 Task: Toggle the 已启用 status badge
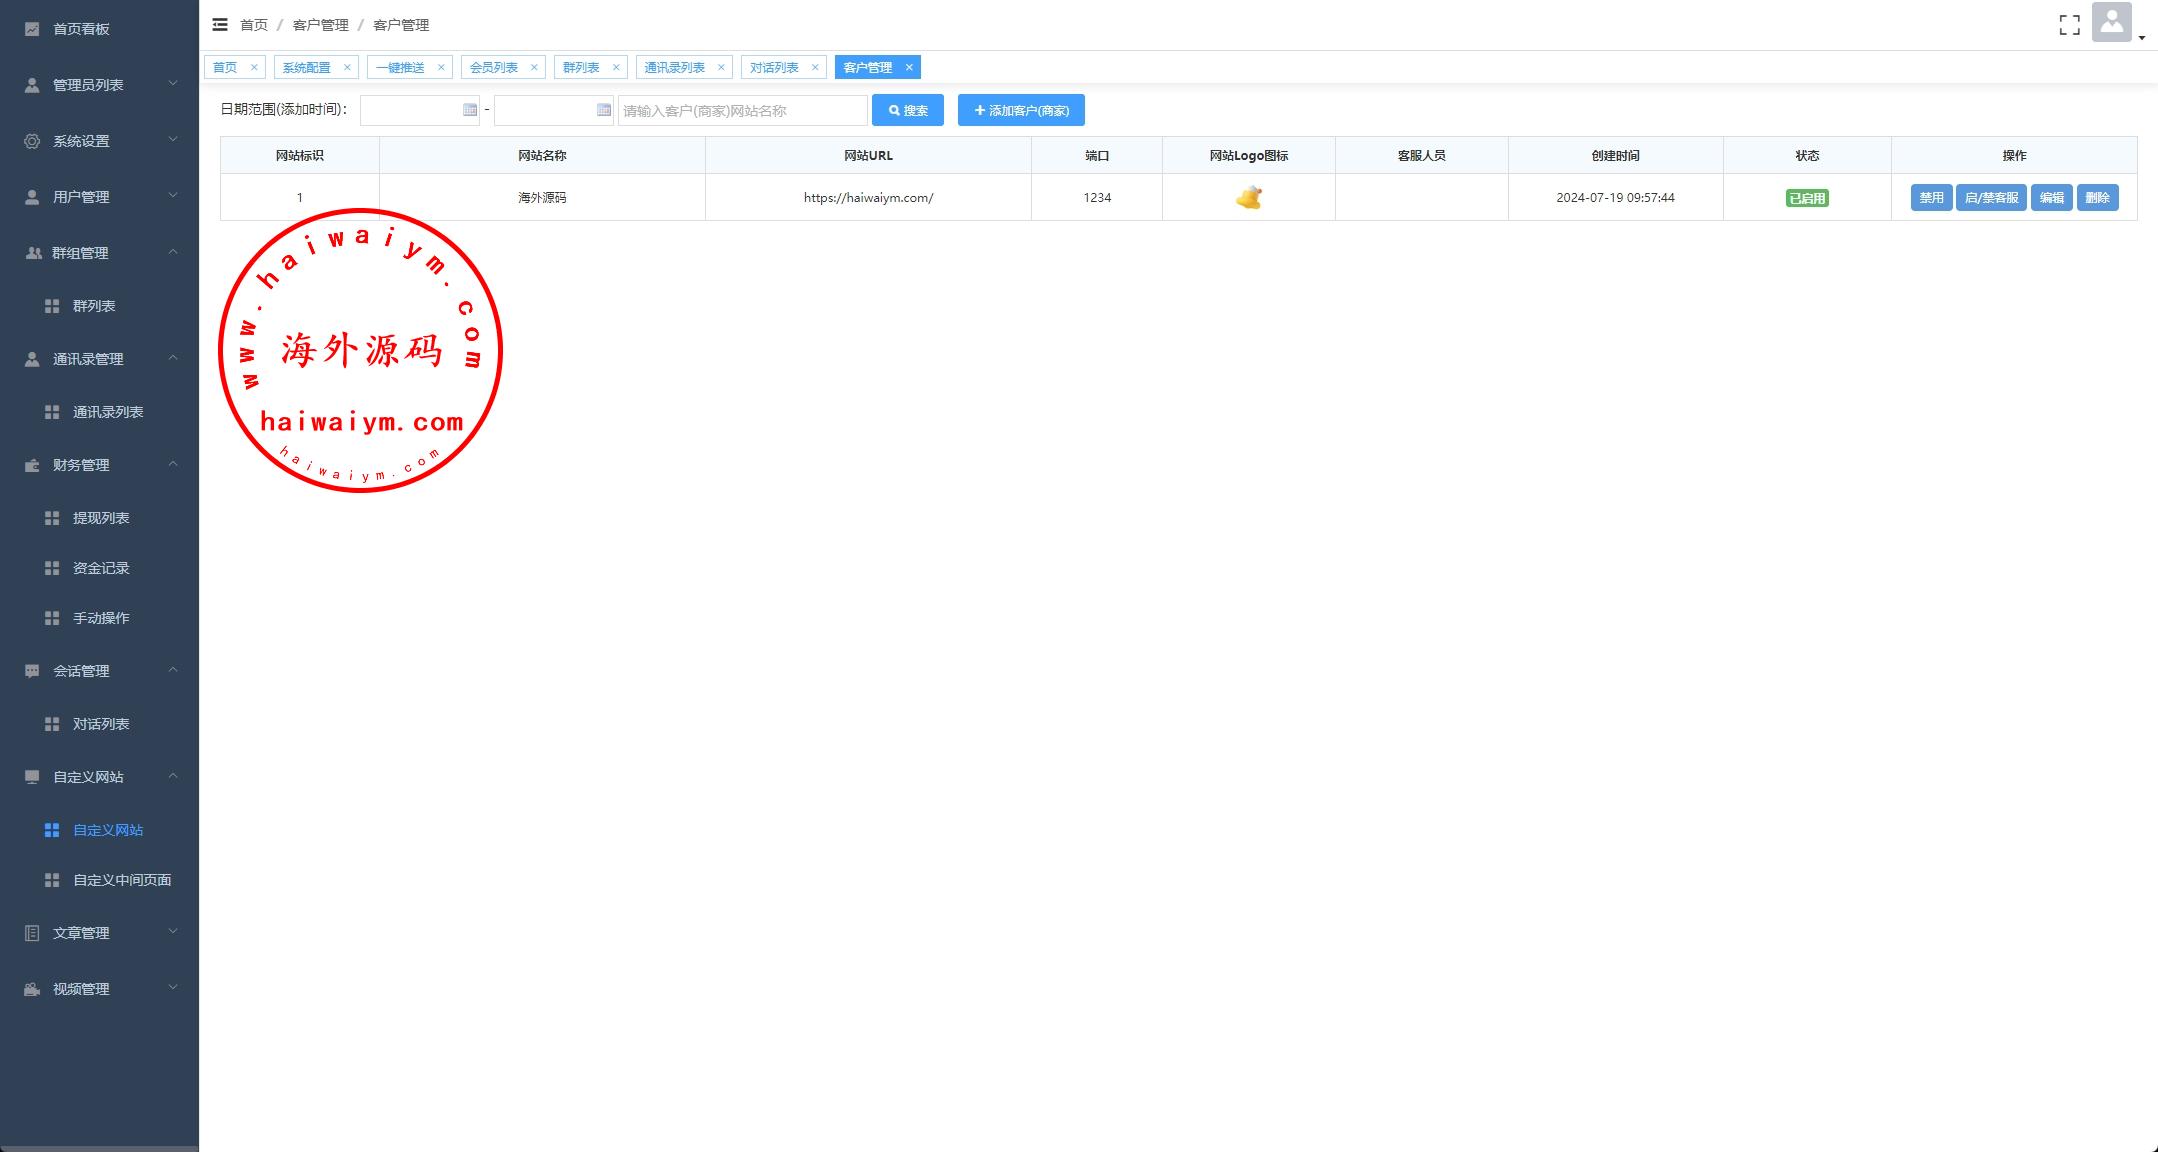(x=1806, y=198)
